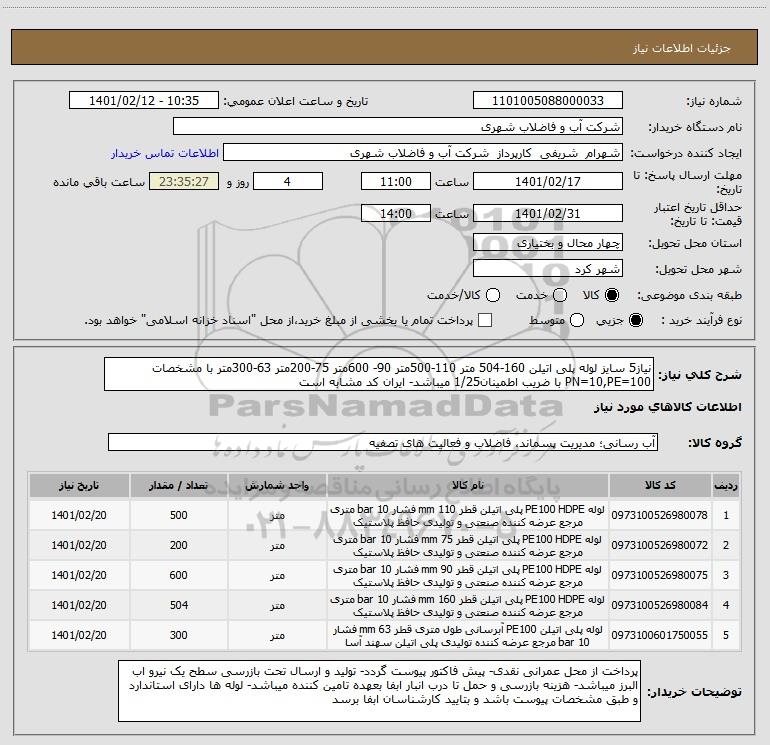Click the price validity date 1401/02/31
The width and height of the screenshot is (770, 745).
click(548, 214)
